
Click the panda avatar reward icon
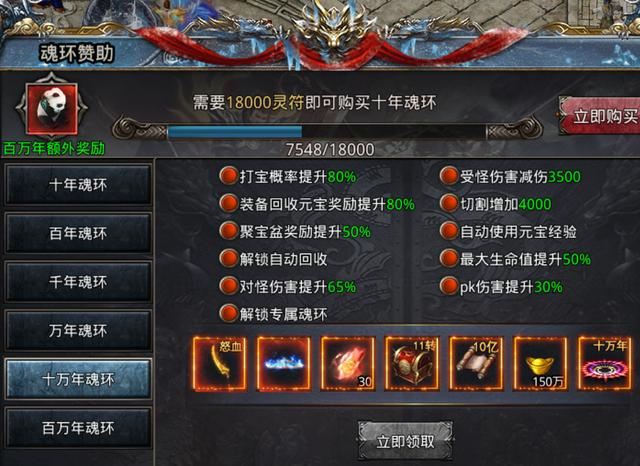click(51, 109)
